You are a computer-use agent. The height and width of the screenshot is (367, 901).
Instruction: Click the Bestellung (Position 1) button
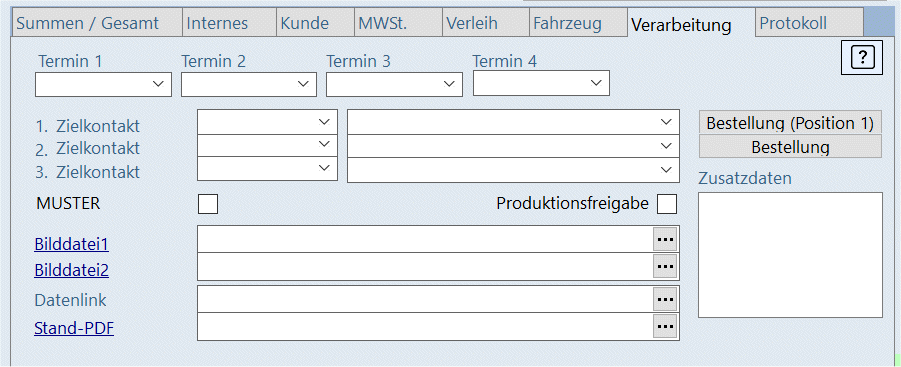[790, 123]
